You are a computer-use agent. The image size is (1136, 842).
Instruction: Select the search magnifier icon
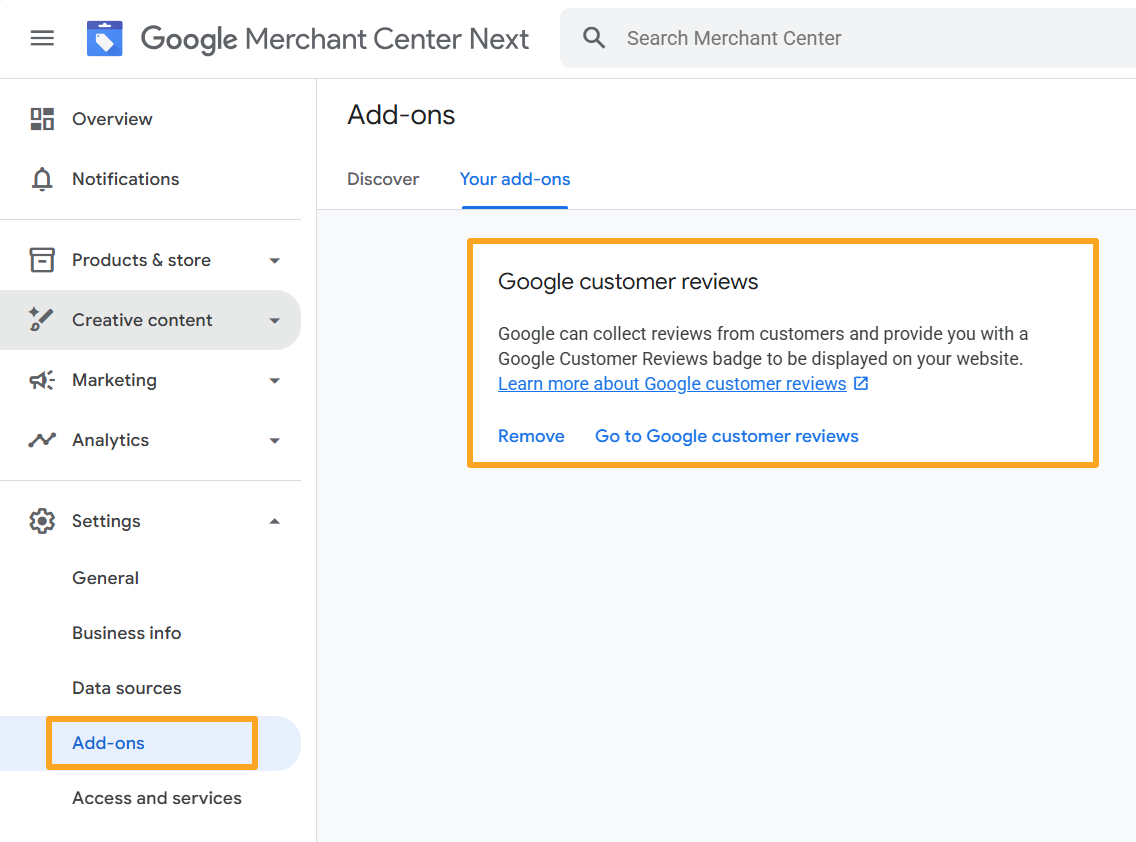(x=594, y=37)
